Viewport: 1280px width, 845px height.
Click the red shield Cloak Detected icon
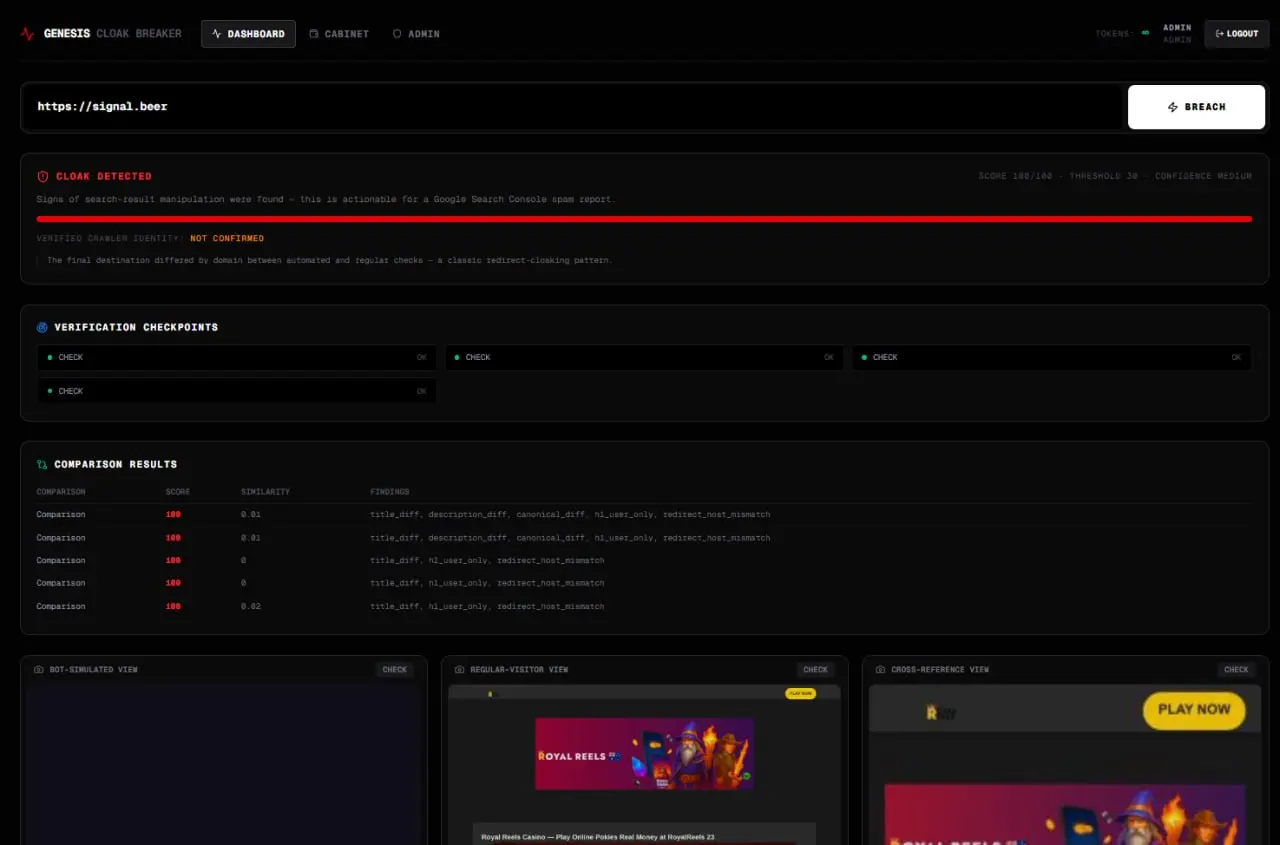click(x=43, y=176)
